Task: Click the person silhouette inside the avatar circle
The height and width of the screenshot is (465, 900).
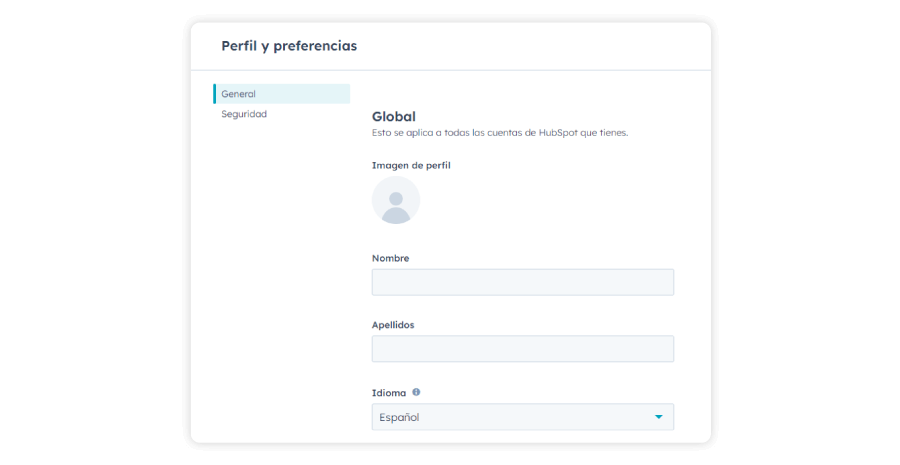Action: click(x=396, y=207)
